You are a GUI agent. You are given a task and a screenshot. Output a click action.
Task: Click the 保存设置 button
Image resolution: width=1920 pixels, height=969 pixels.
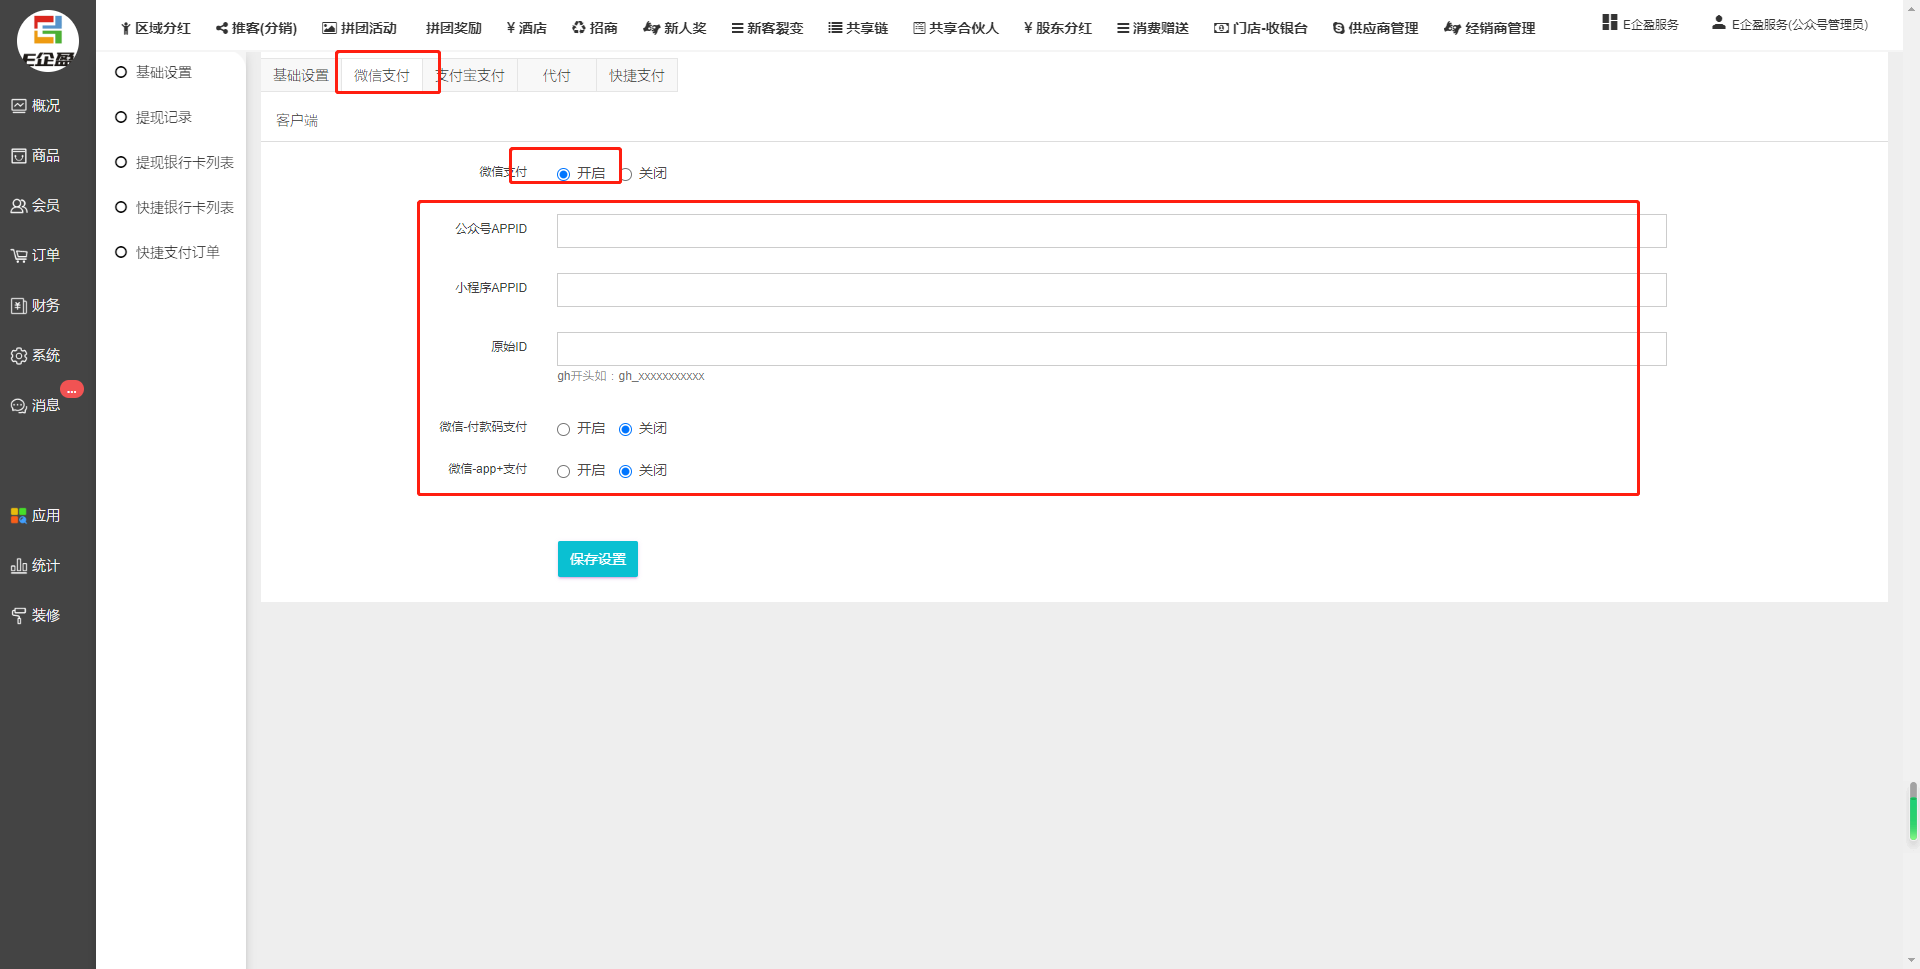tap(597, 559)
